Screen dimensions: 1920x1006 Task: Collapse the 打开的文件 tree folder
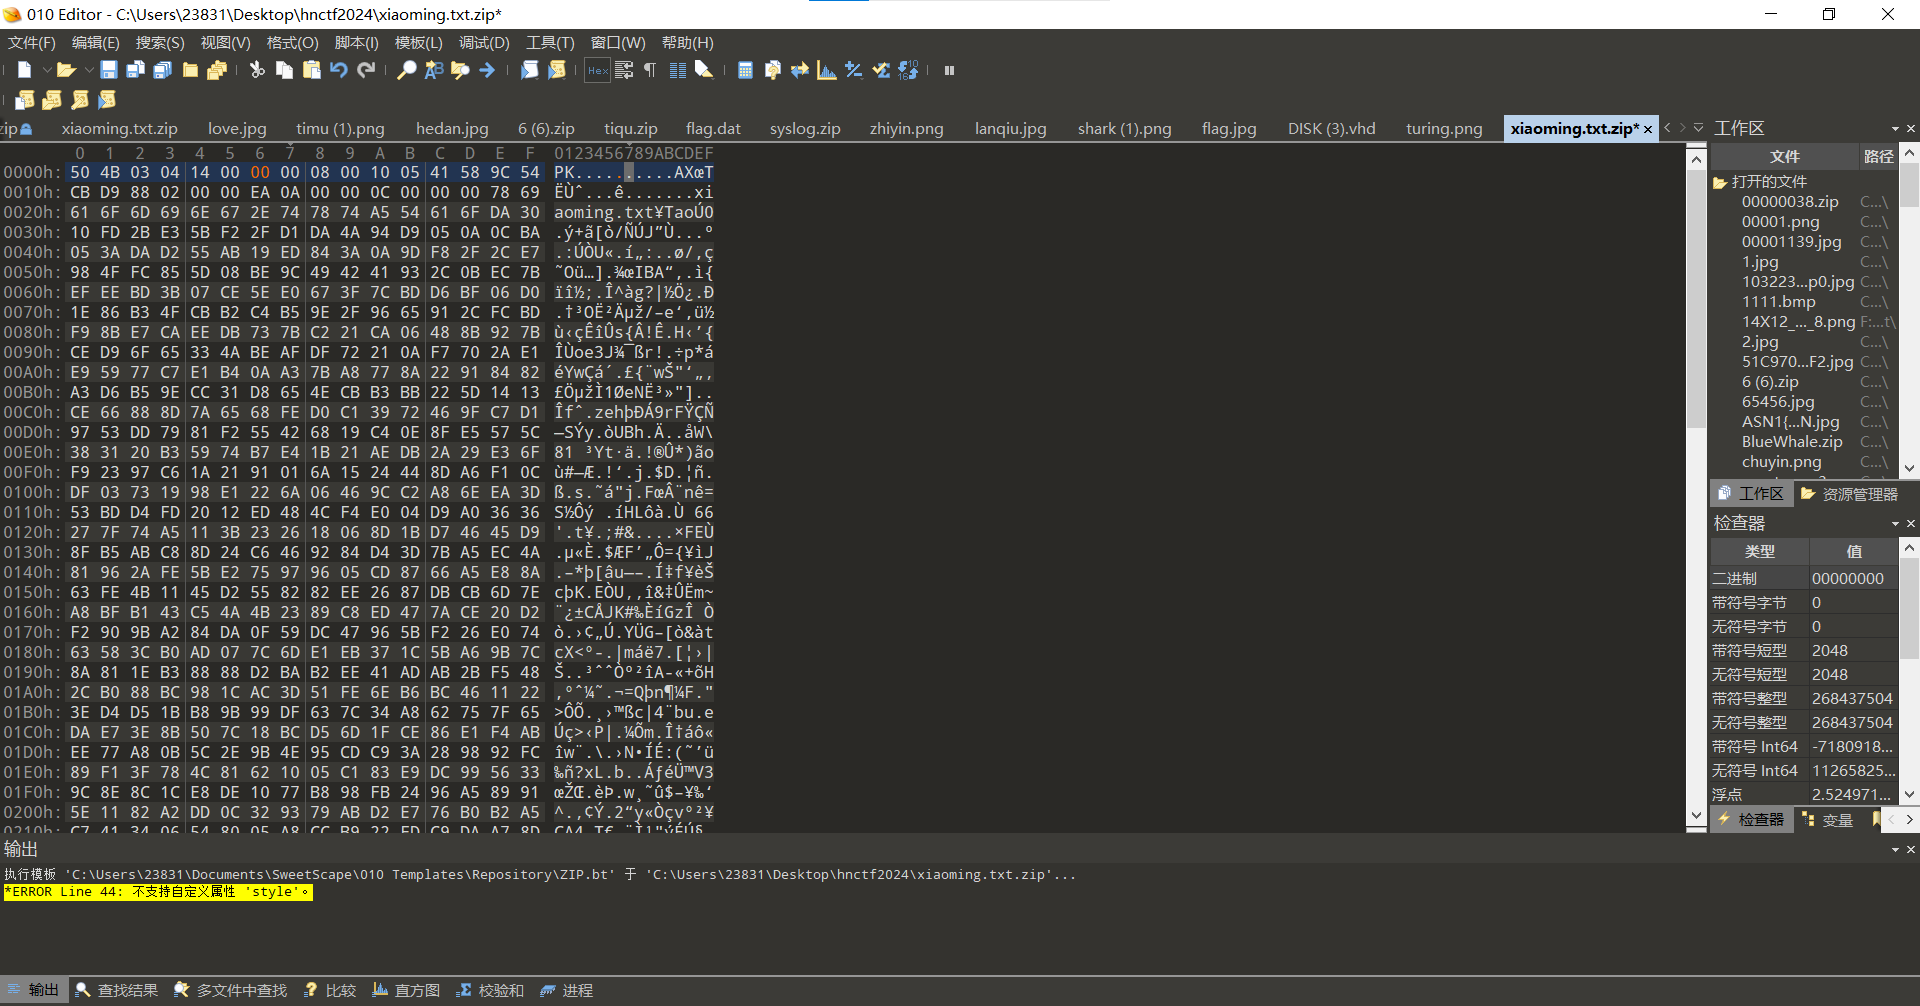coord(1720,182)
